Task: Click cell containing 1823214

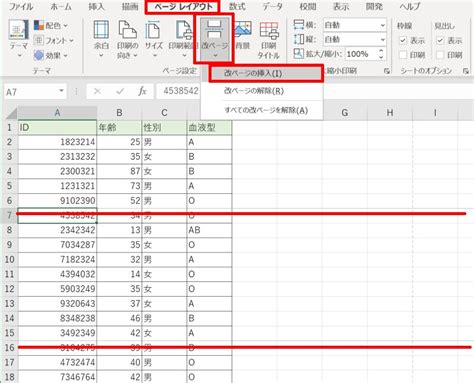Action: click(x=57, y=142)
